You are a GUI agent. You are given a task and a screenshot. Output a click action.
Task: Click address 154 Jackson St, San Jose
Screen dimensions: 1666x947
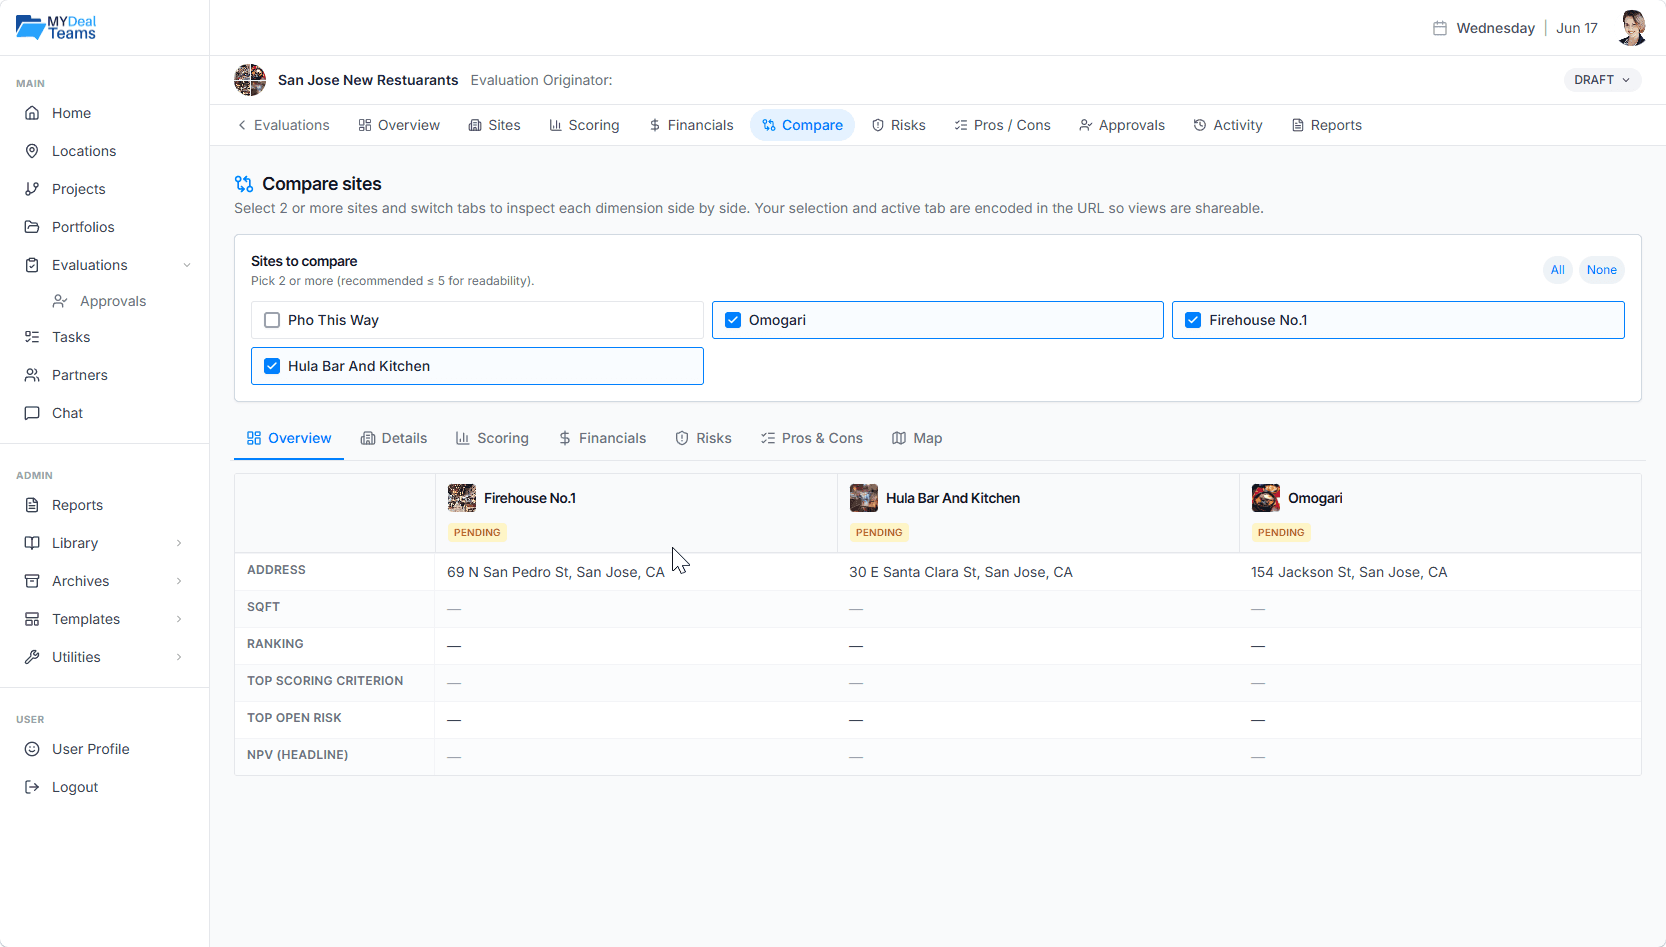1349,572
